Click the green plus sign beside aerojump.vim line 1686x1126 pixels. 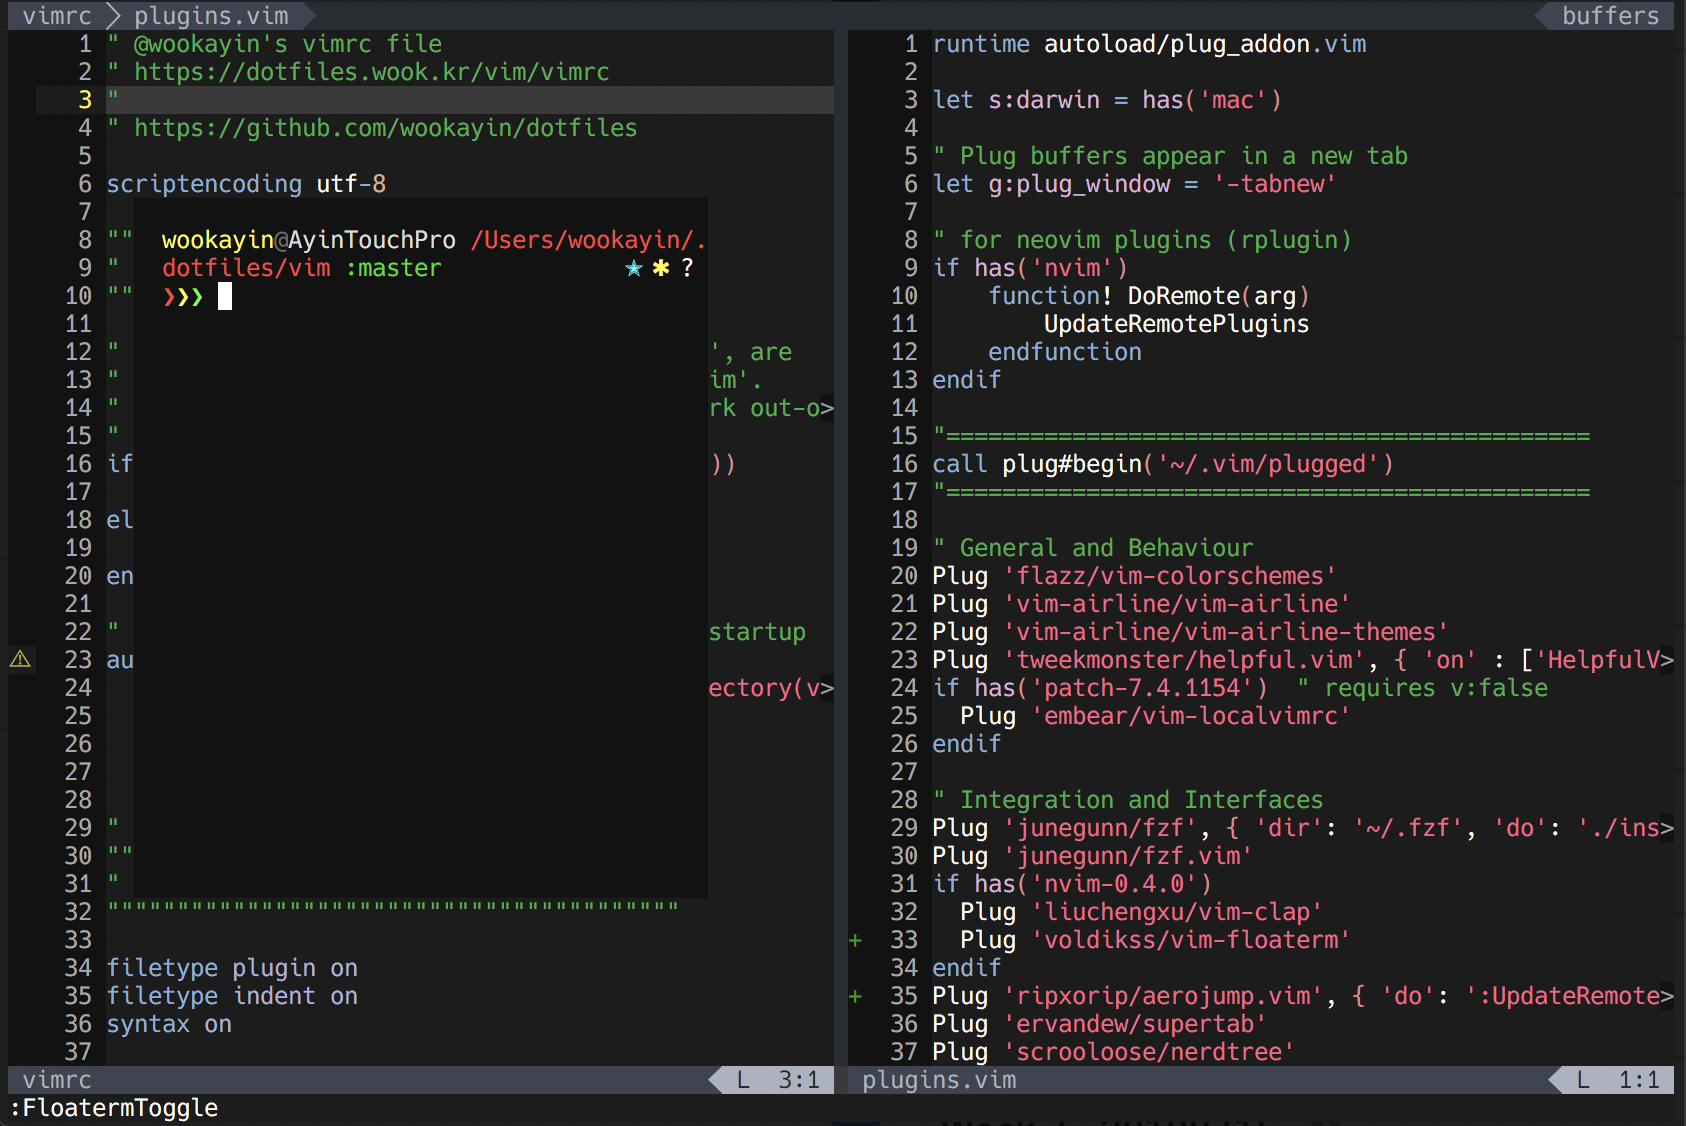point(855,996)
